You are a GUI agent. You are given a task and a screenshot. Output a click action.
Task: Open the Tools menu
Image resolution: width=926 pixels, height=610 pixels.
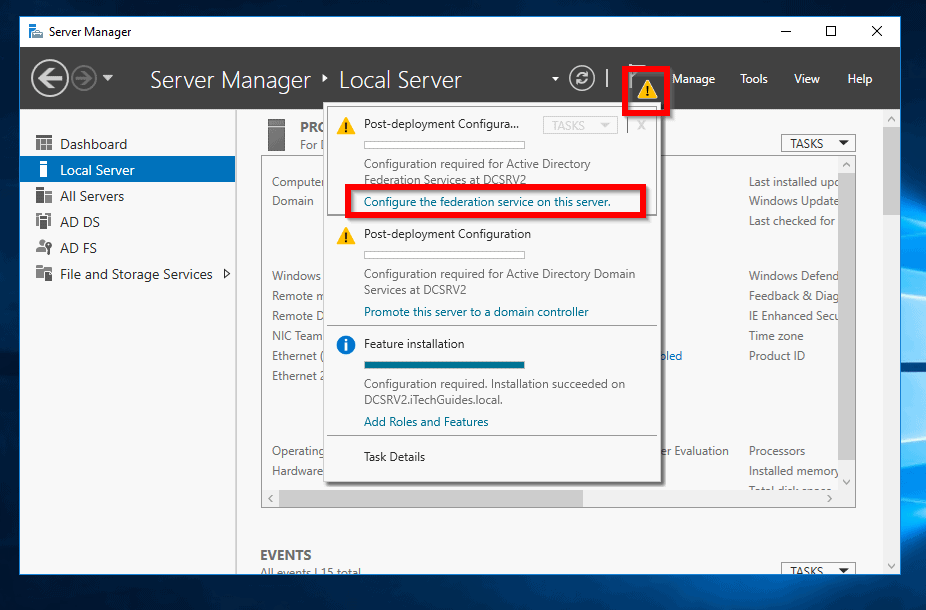click(x=753, y=79)
